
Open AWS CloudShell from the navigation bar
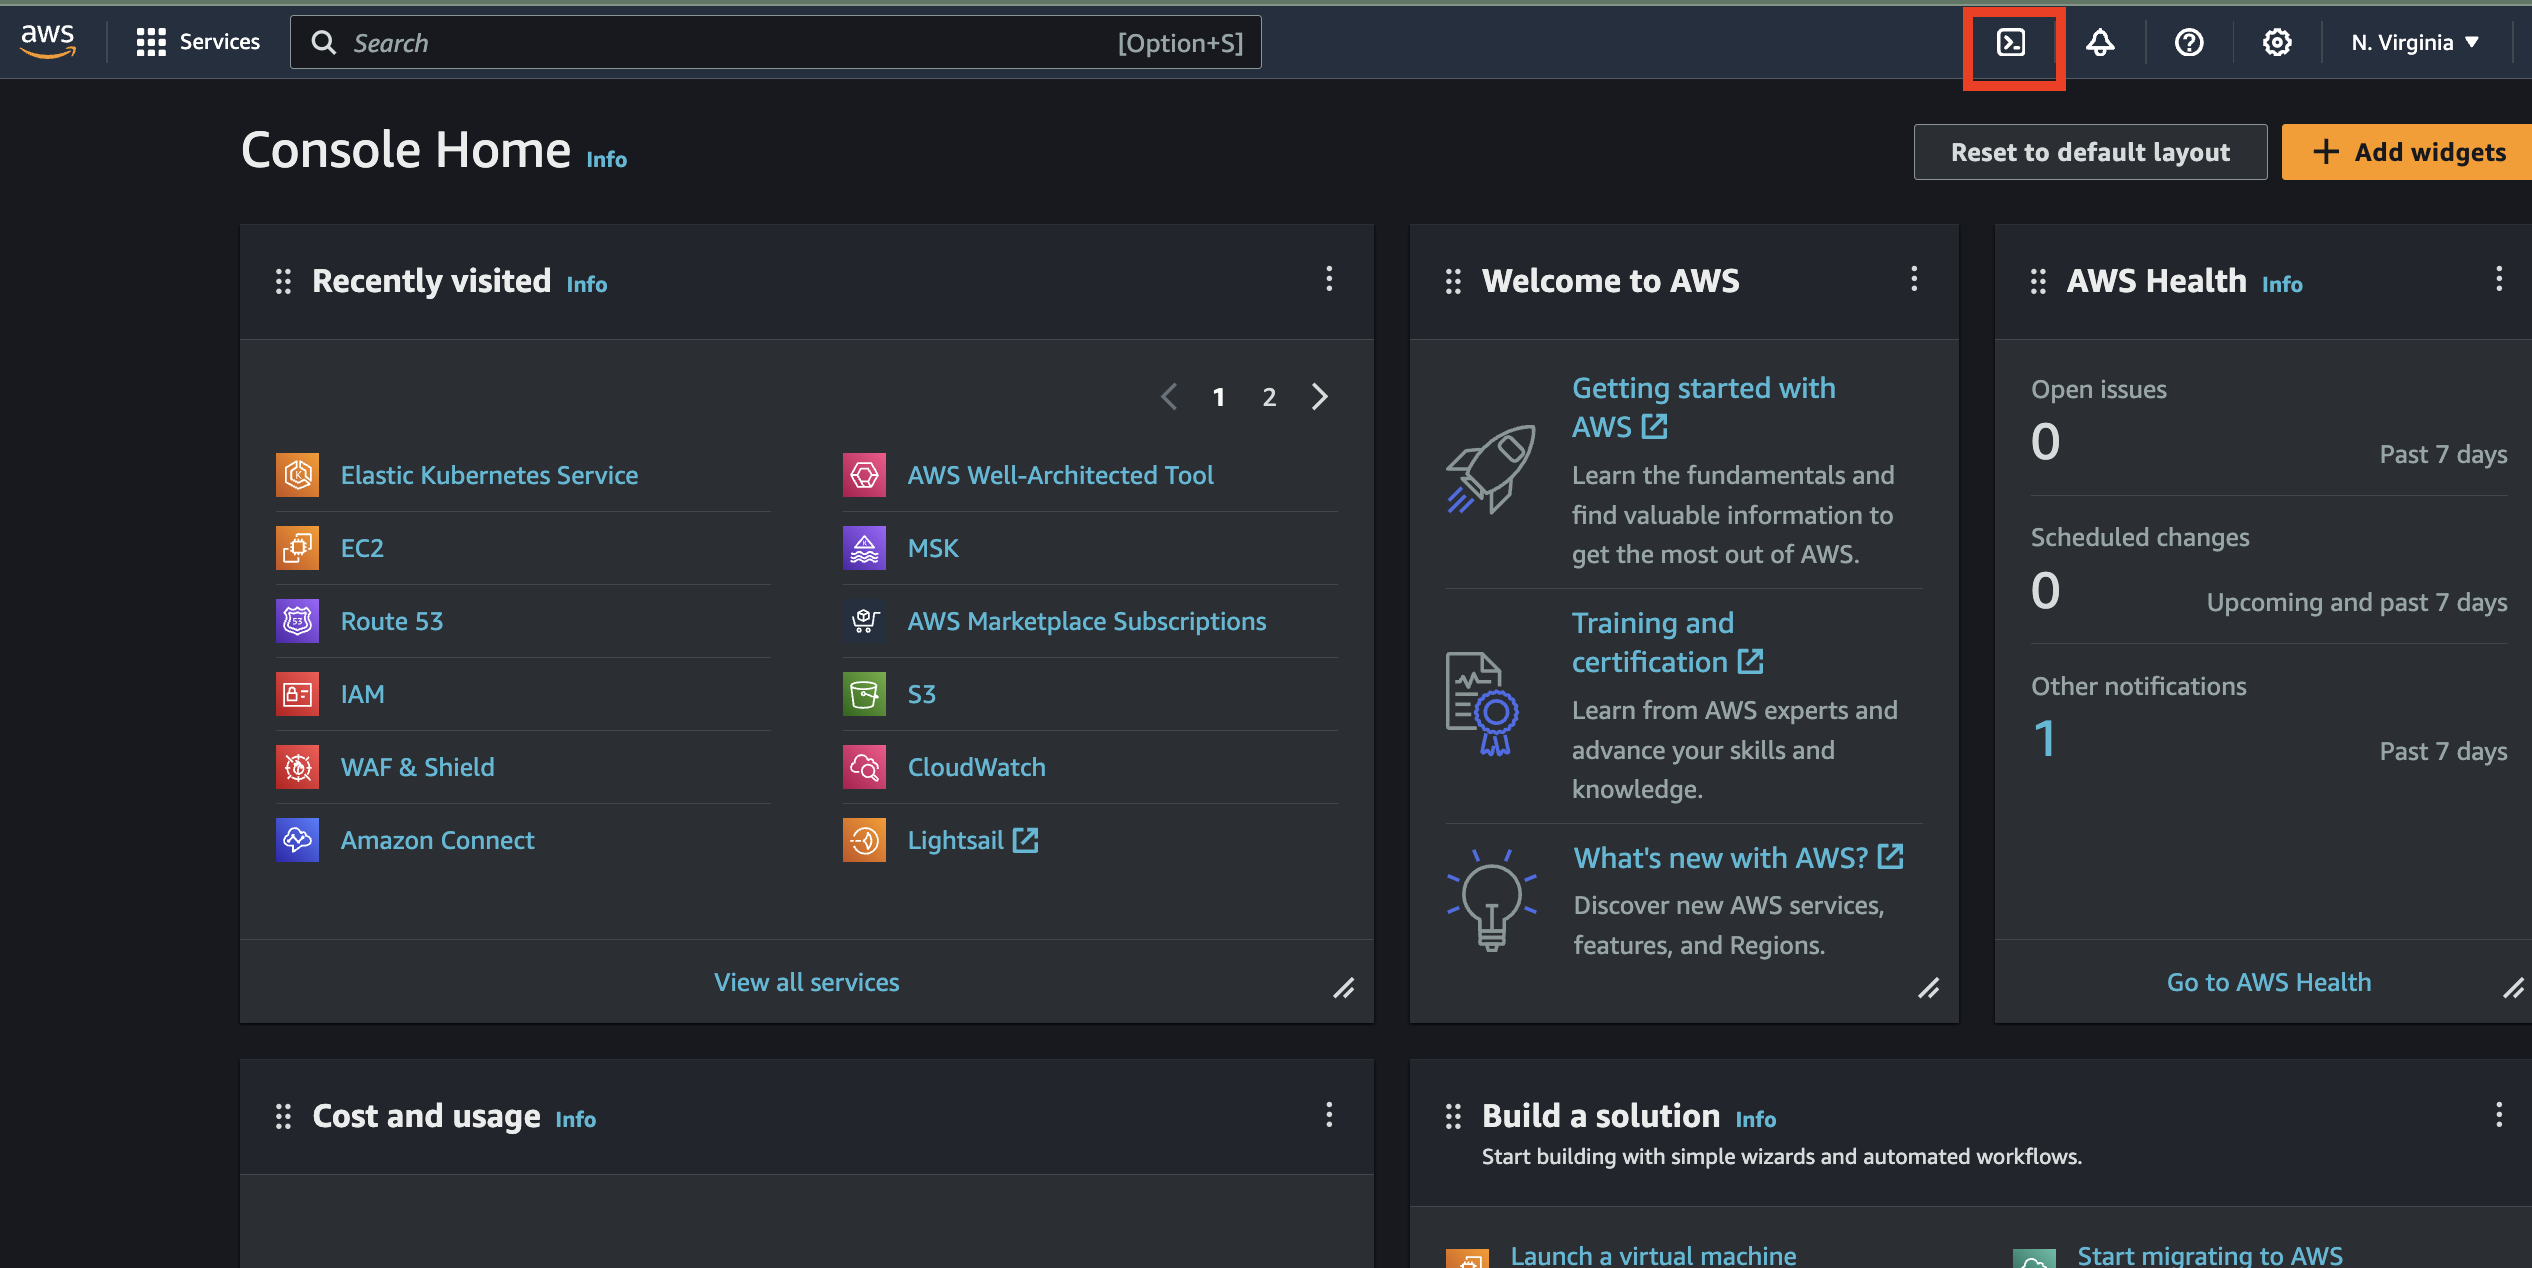(x=2012, y=42)
